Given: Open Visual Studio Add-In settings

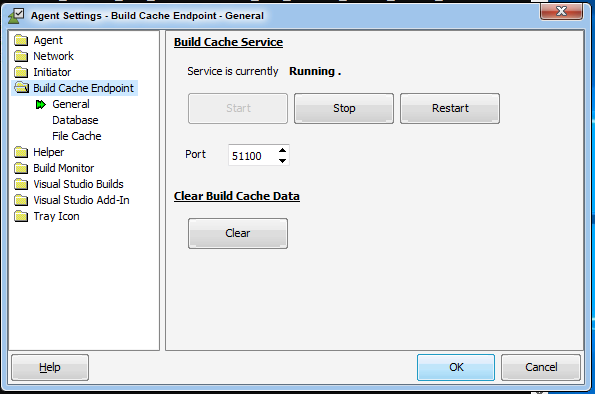Looking at the screenshot, I should click(81, 200).
